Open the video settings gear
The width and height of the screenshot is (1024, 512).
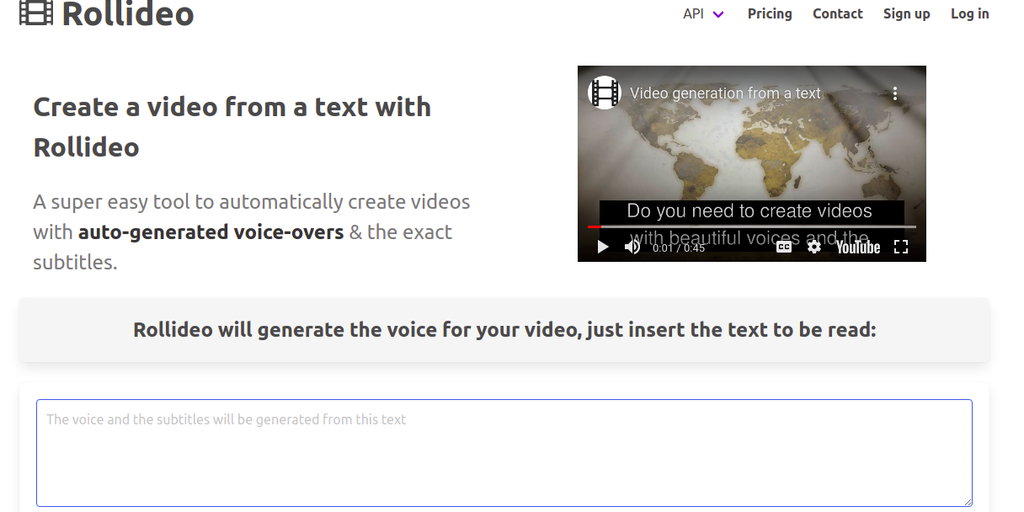point(814,247)
